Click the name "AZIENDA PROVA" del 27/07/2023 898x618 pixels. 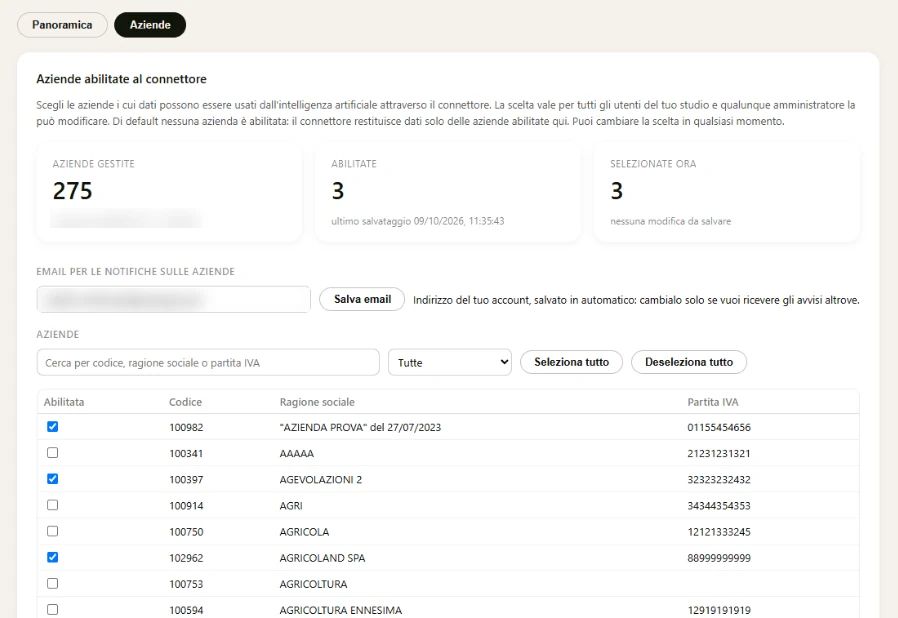coord(360,427)
